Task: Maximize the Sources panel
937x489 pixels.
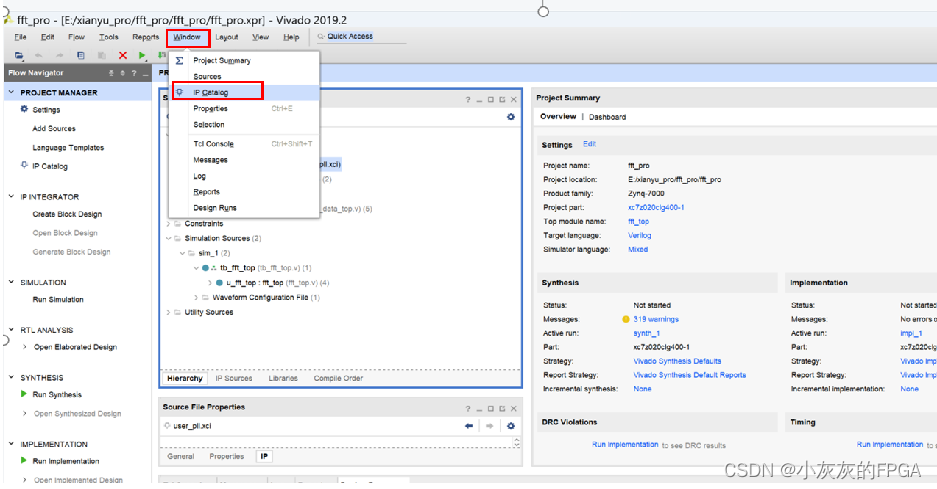Action: coord(491,100)
